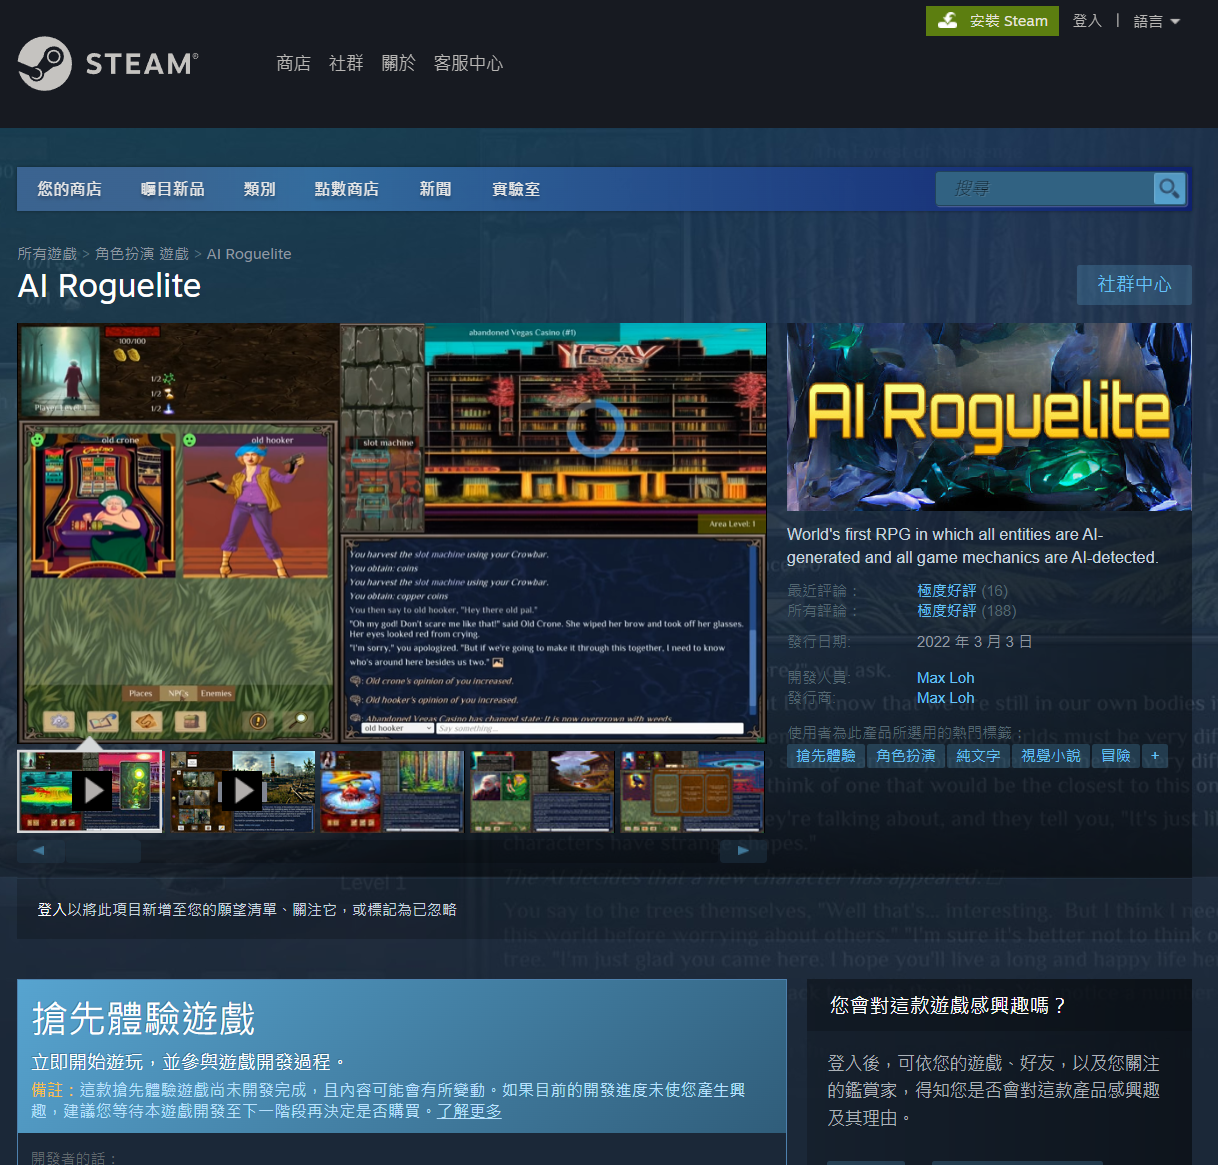The height and width of the screenshot is (1165, 1218).
Task: Click the 社群中心 button
Action: (1134, 284)
